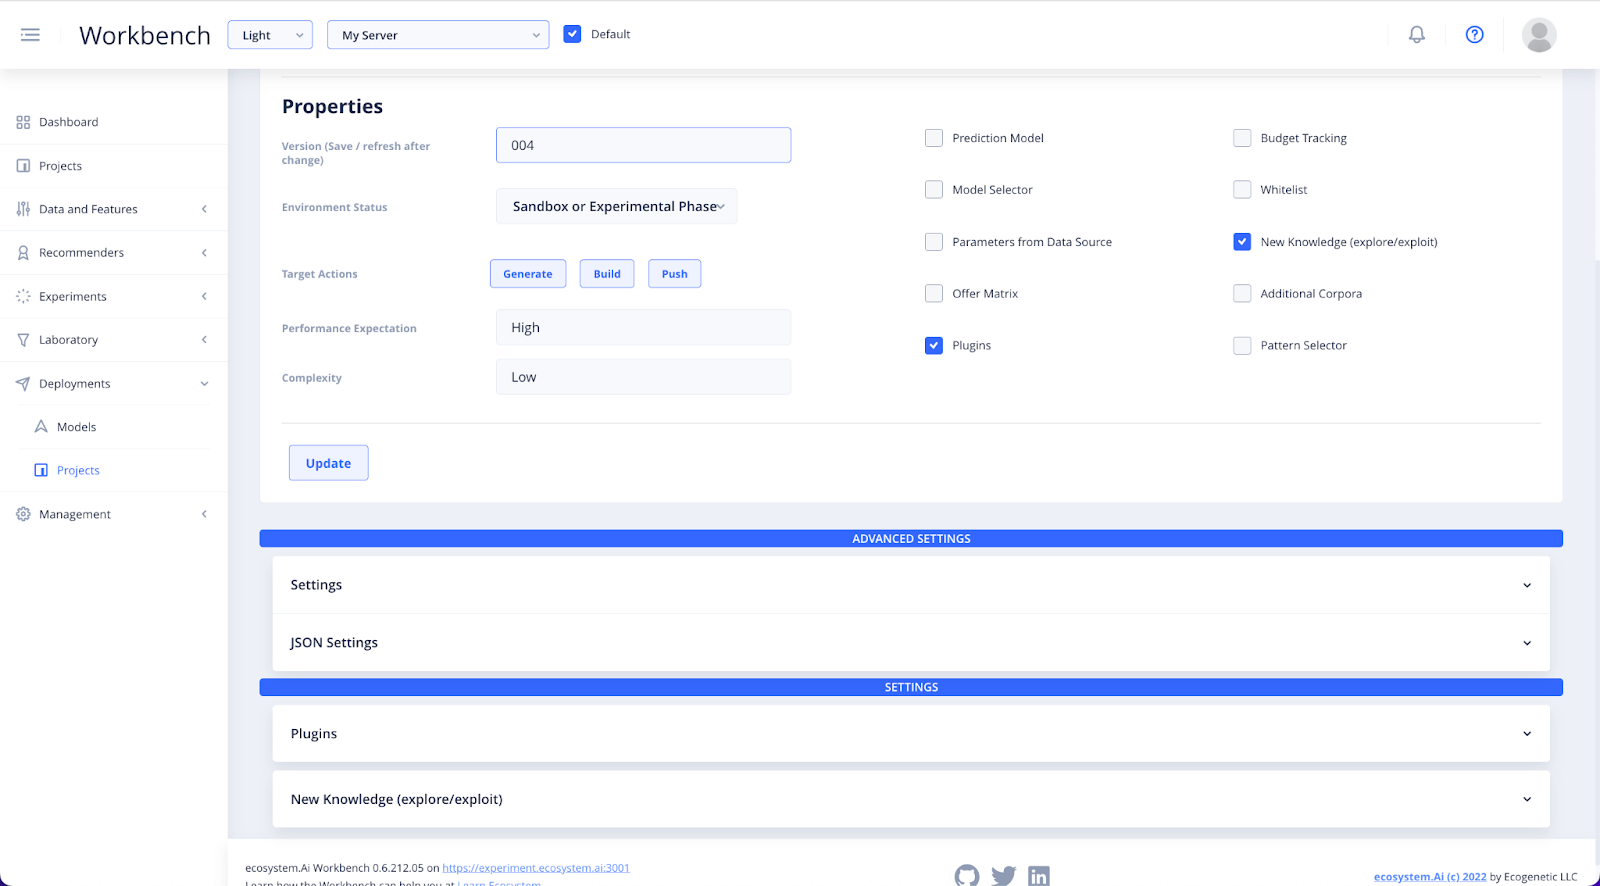1600x886 pixels.
Task: Open the ecosystem.Ai (c) 2022 link
Action: tap(1430, 877)
